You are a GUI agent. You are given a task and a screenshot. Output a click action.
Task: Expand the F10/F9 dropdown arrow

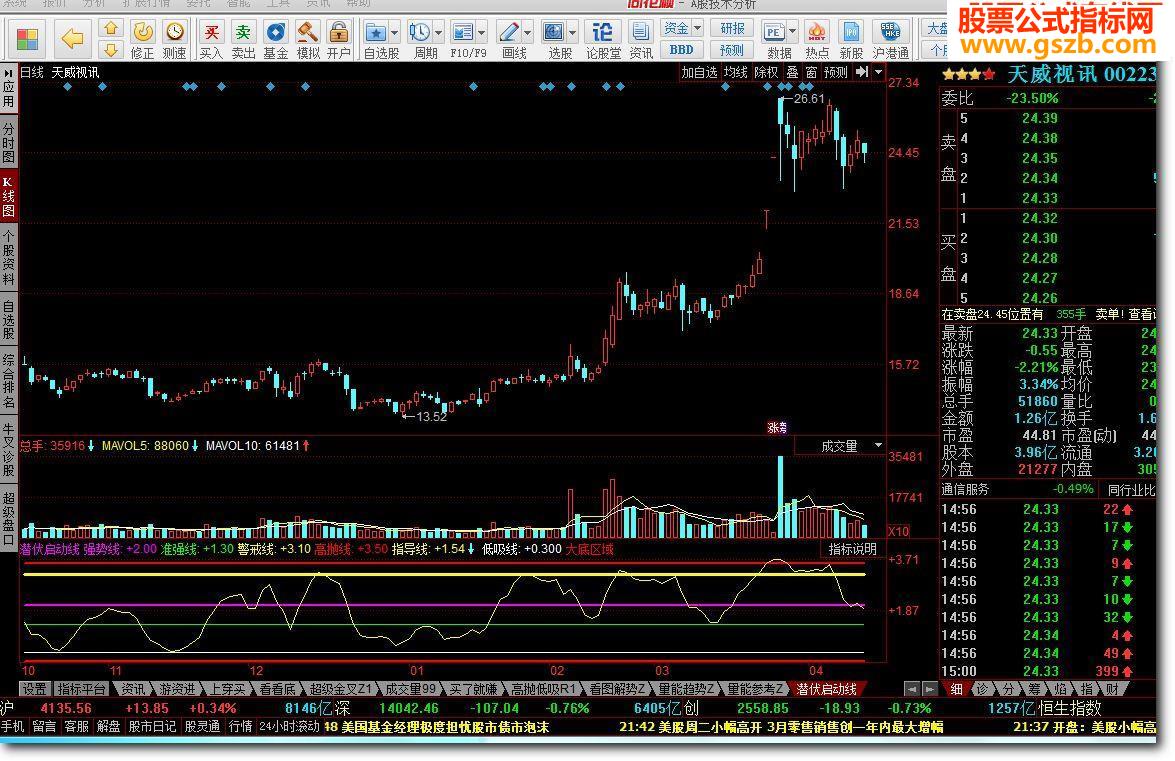pos(482,33)
